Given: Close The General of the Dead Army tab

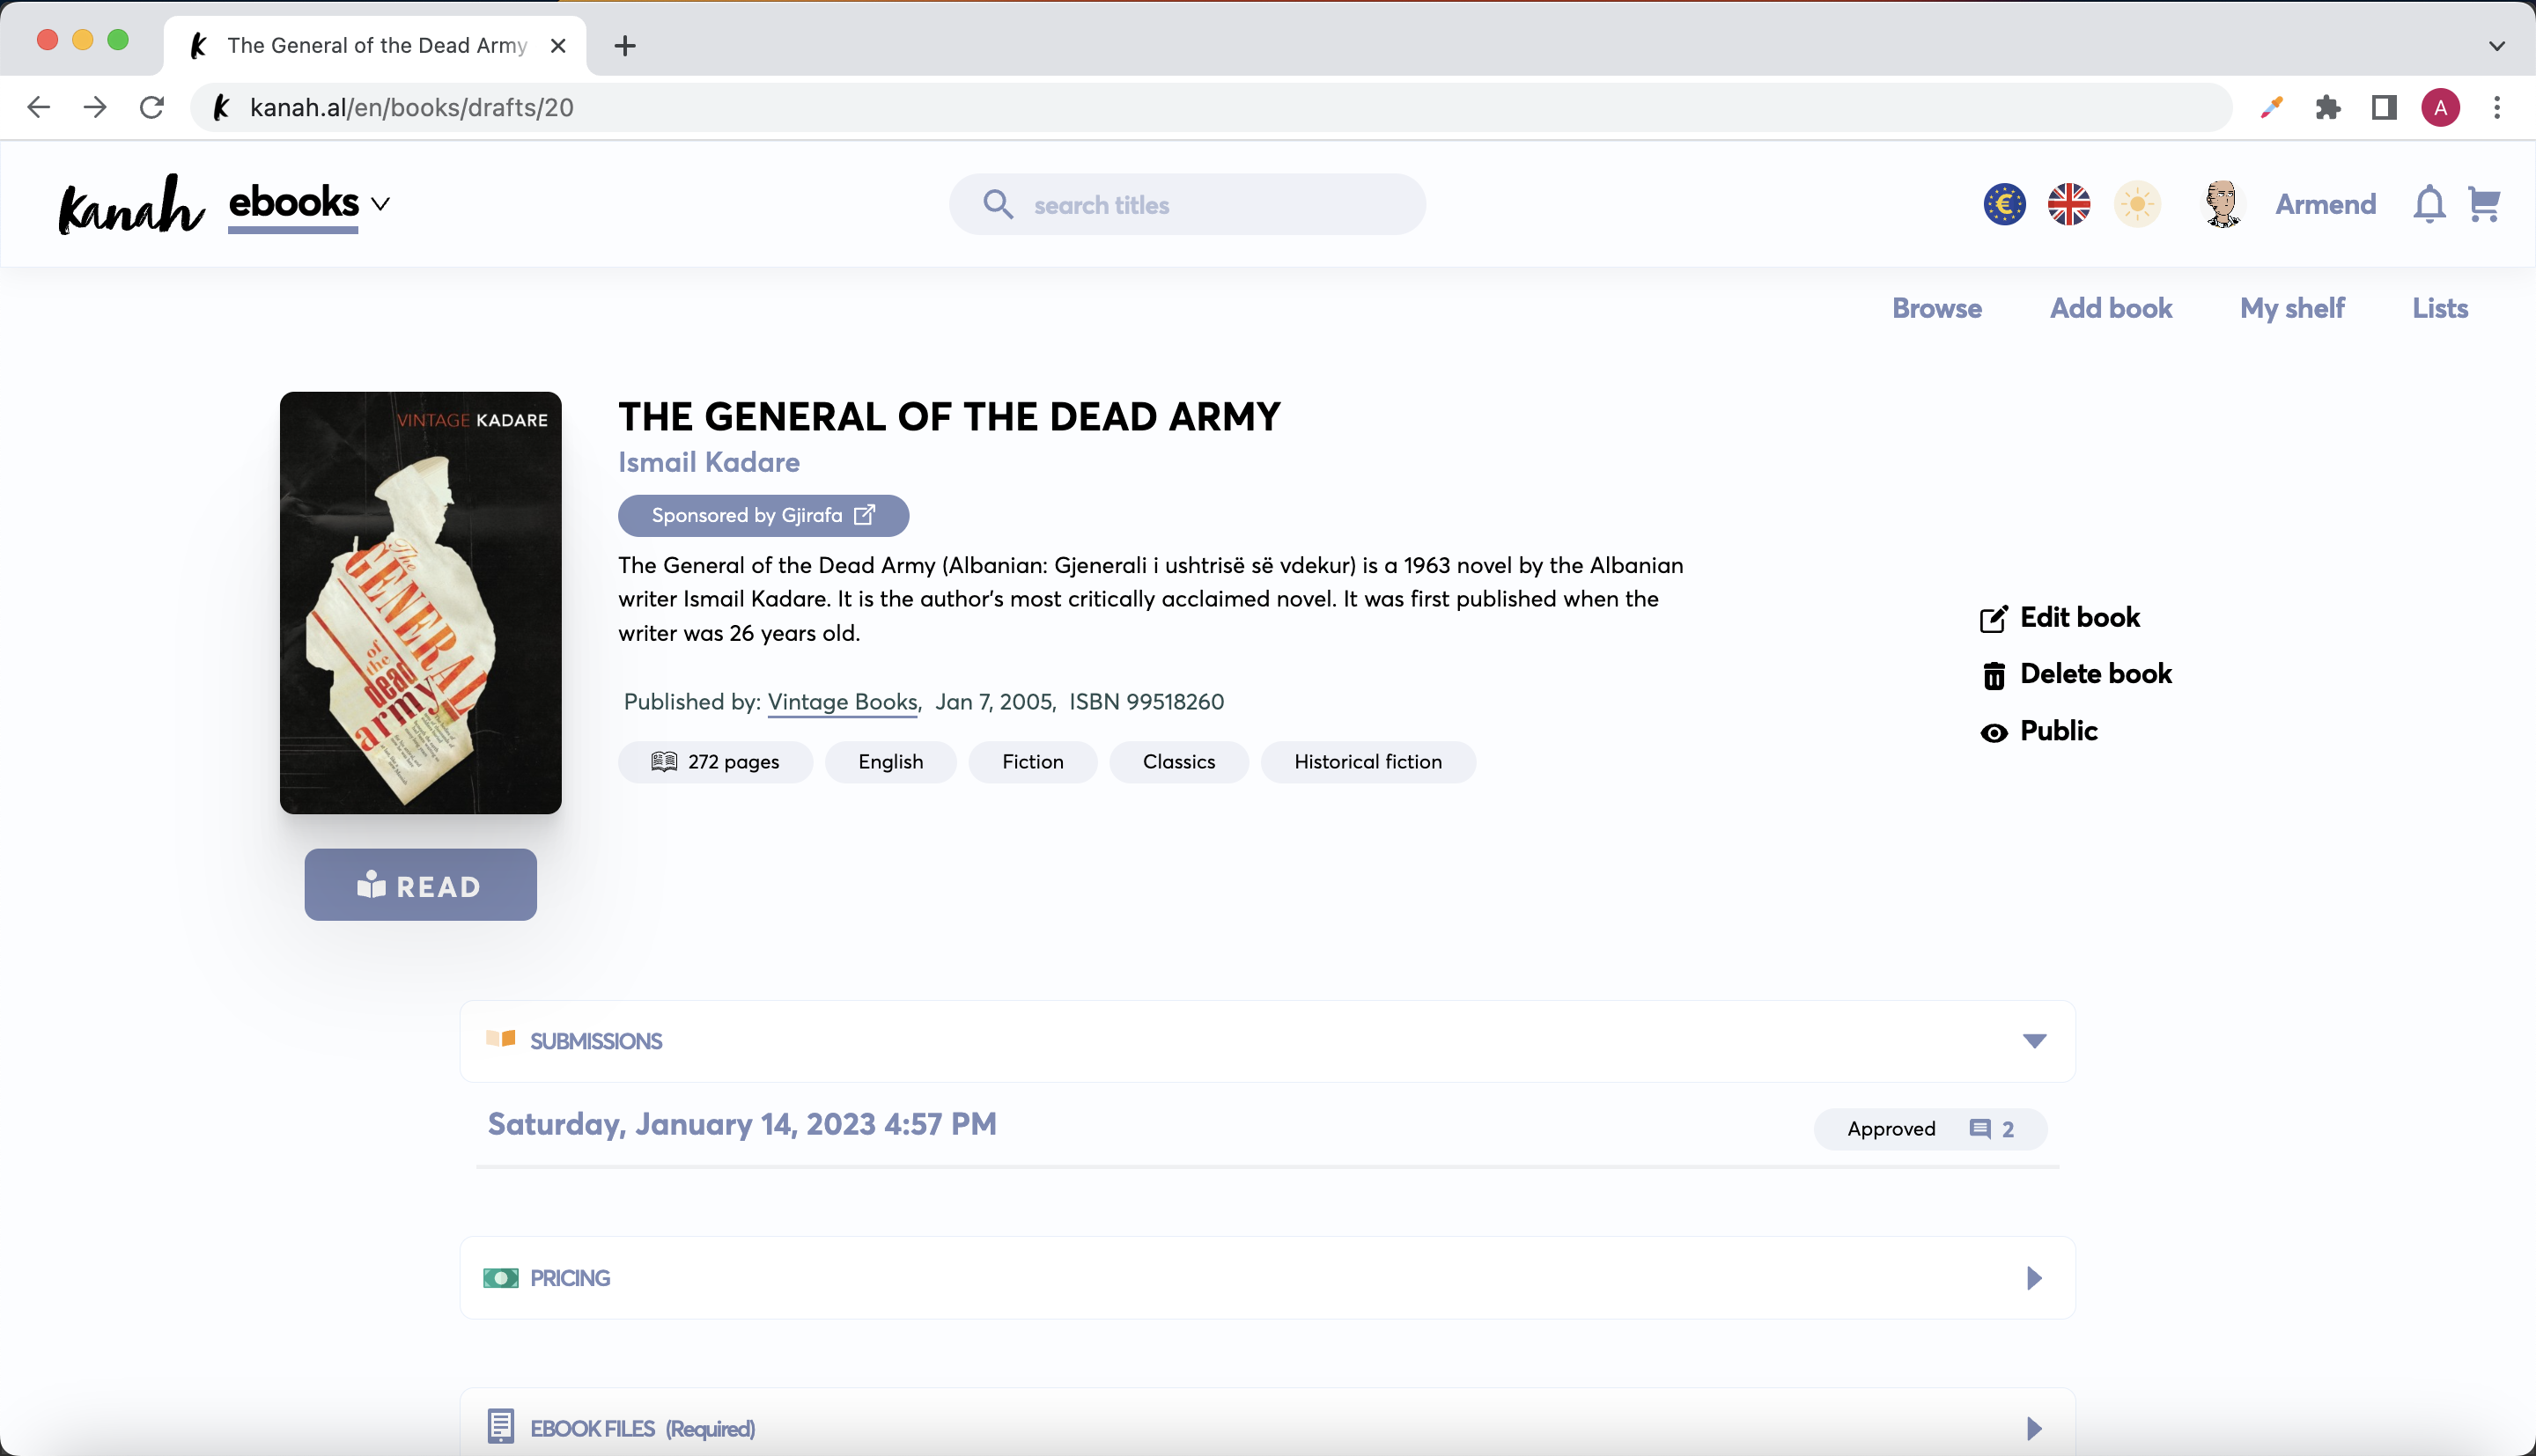Looking at the screenshot, I should tap(558, 45).
